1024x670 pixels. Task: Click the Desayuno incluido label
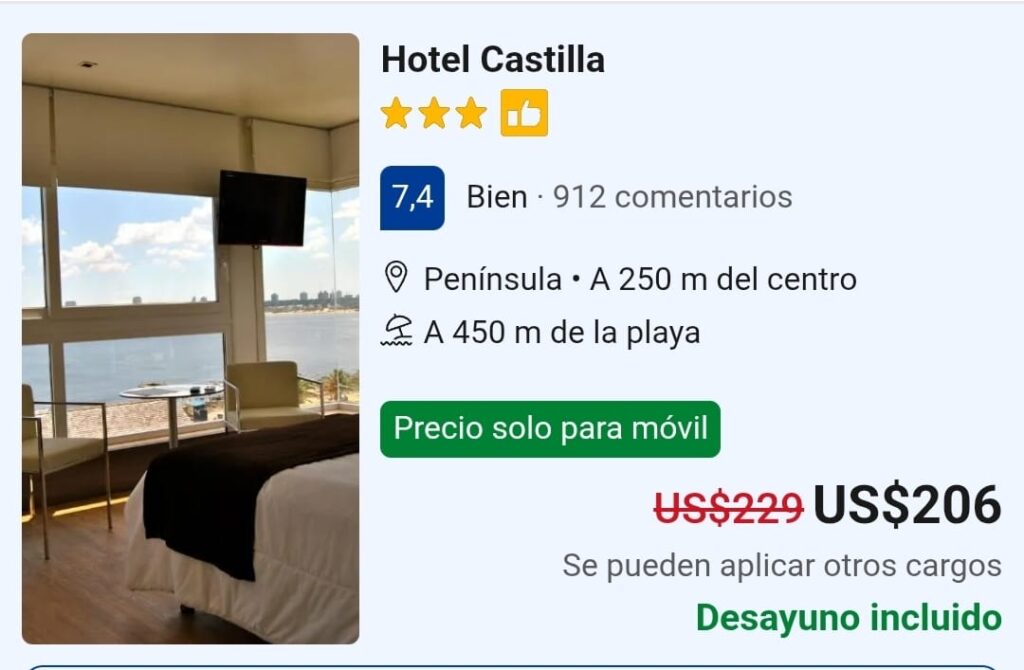849,618
